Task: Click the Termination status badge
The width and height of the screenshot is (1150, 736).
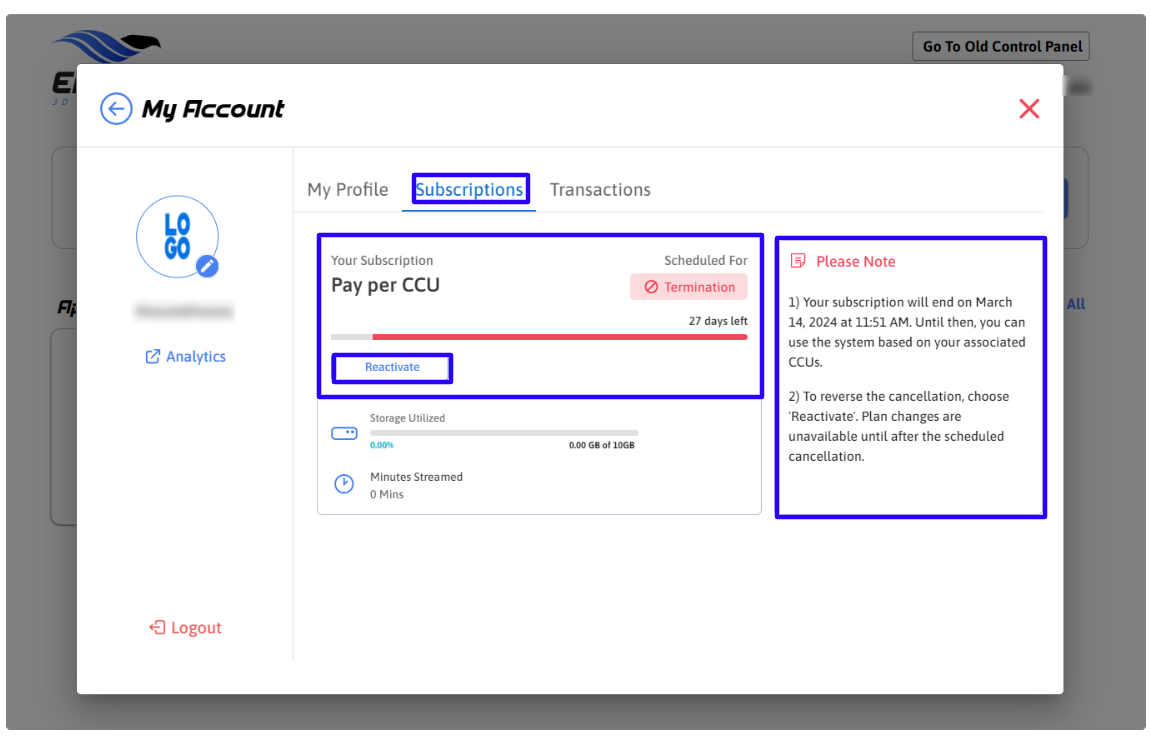Action: tap(689, 287)
